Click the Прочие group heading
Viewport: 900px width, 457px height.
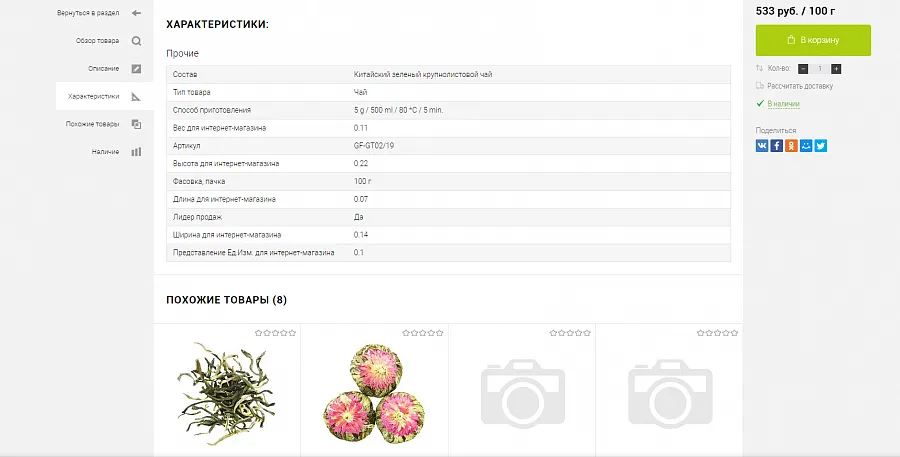click(x=183, y=53)
